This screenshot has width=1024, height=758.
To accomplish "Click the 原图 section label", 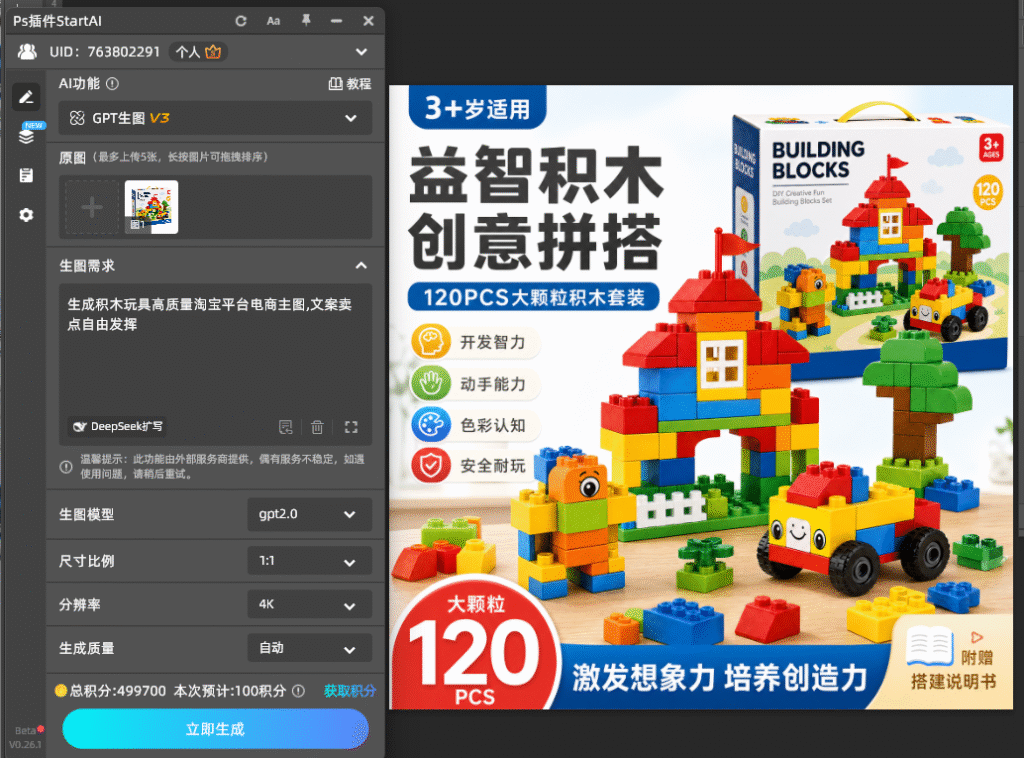I will pos(72,157).
